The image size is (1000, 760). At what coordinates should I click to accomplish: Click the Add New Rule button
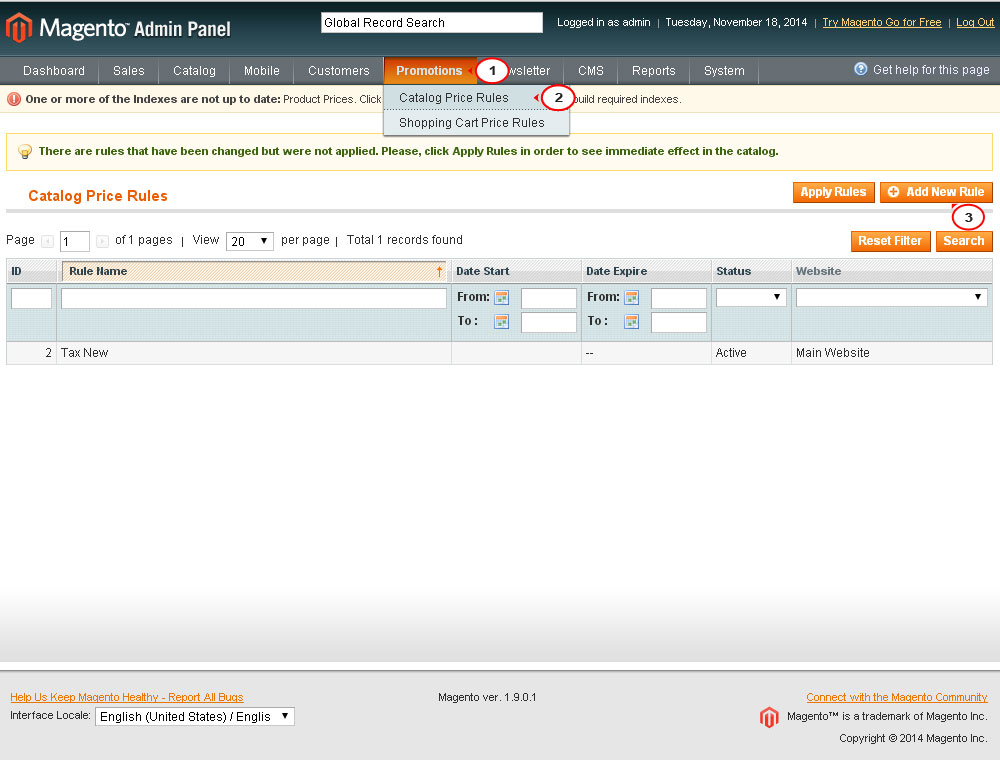coord(936,192)
